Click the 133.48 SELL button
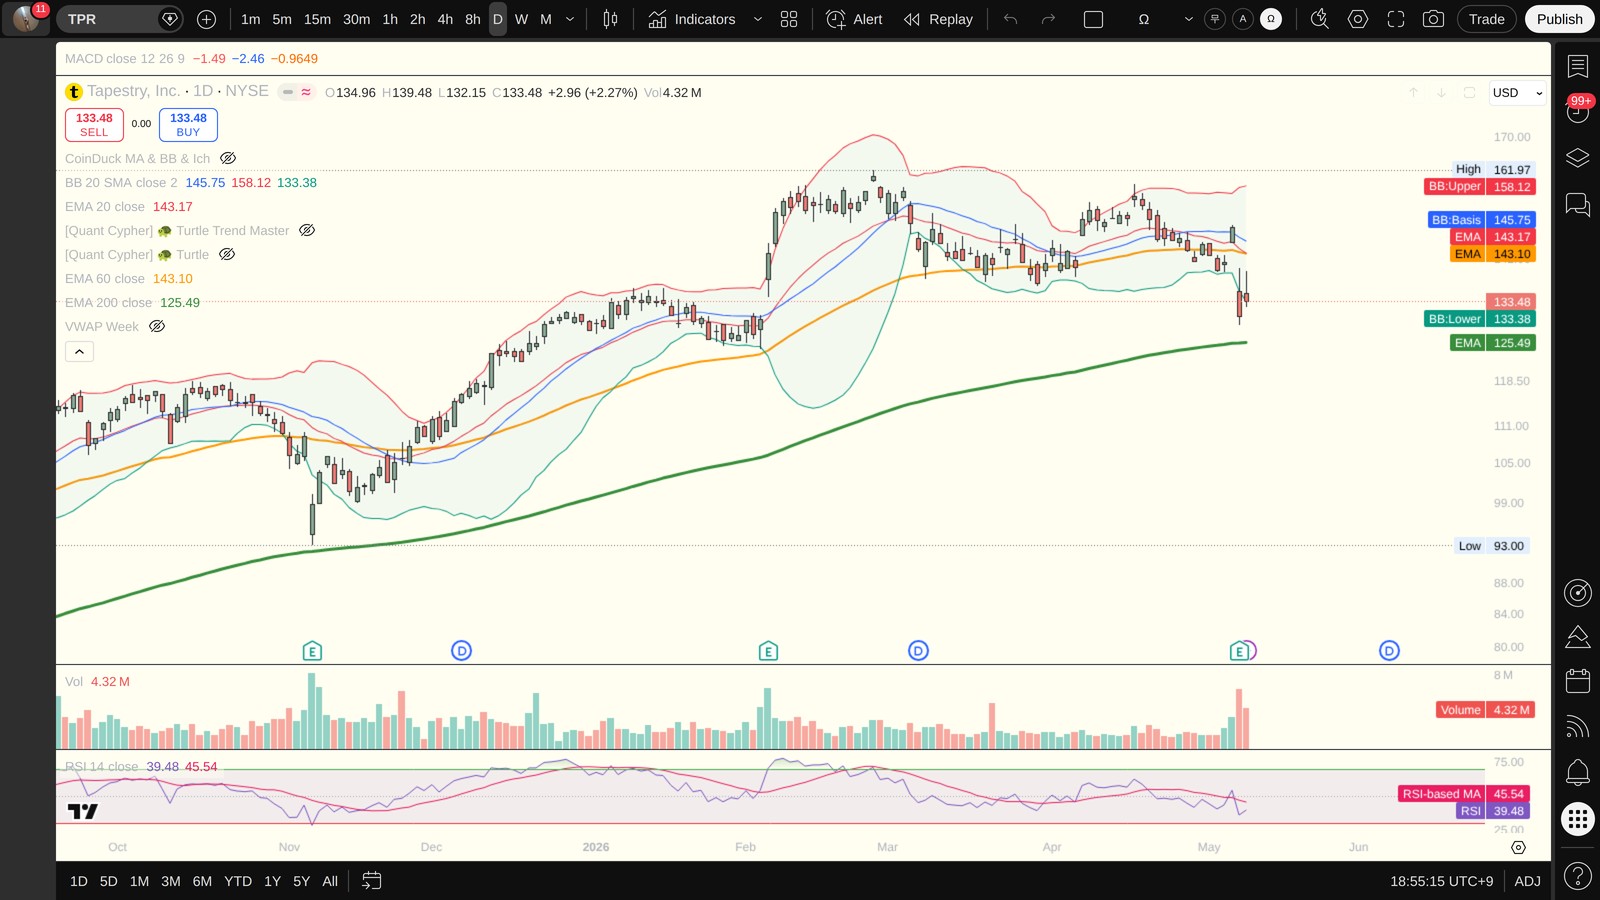 (94, 124)
